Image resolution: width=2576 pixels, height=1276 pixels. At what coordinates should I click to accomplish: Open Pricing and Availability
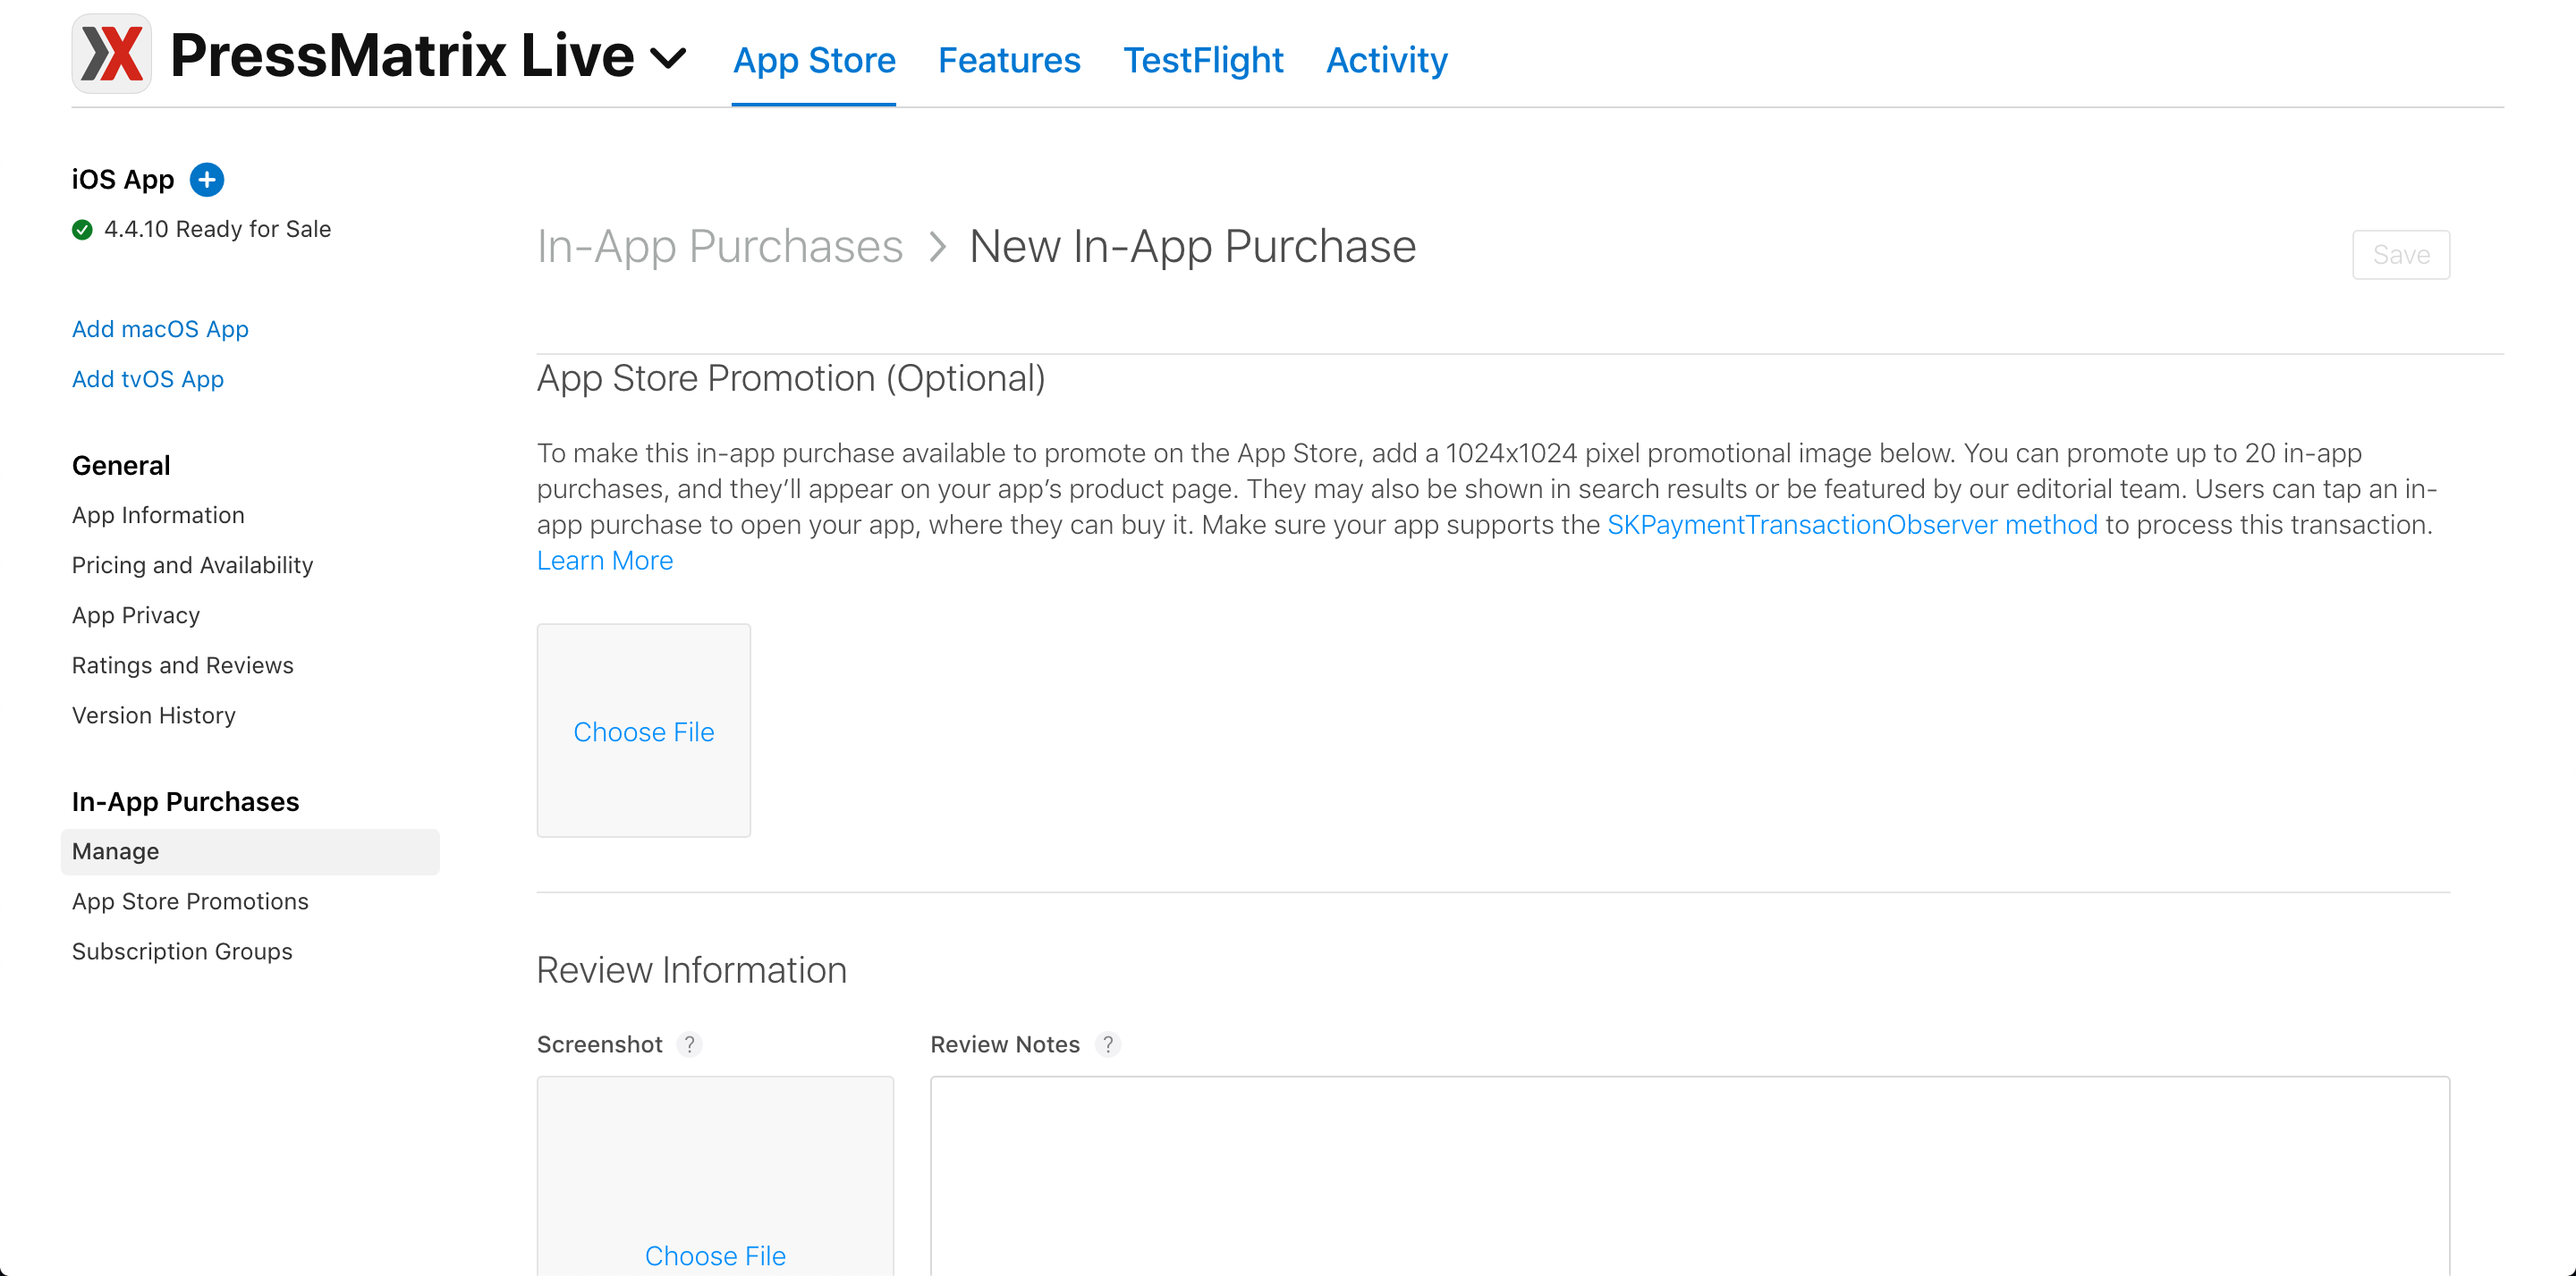pyautogui.click(x=192, y=565)
